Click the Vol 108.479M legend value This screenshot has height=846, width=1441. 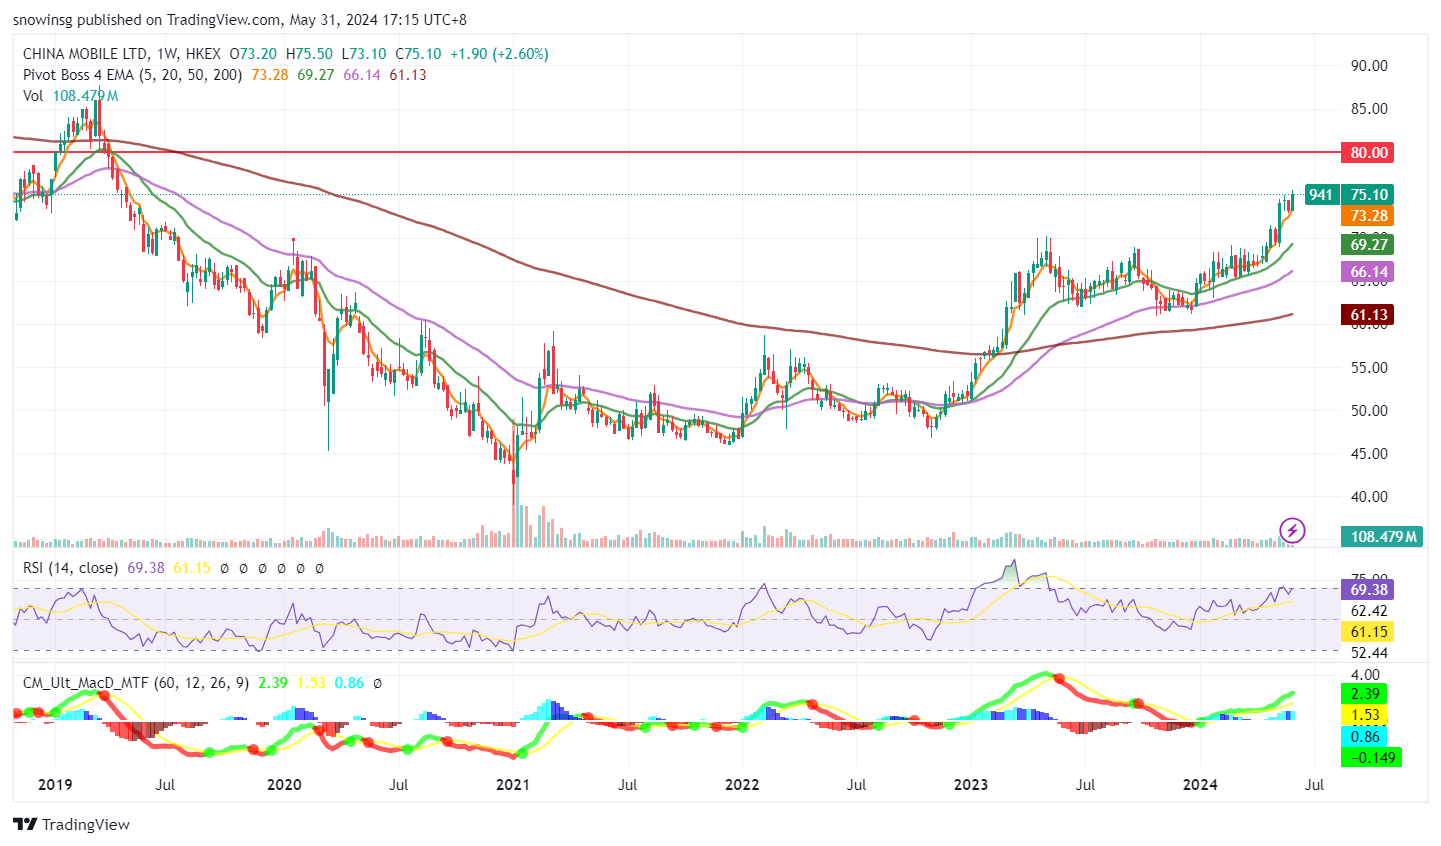86,96
